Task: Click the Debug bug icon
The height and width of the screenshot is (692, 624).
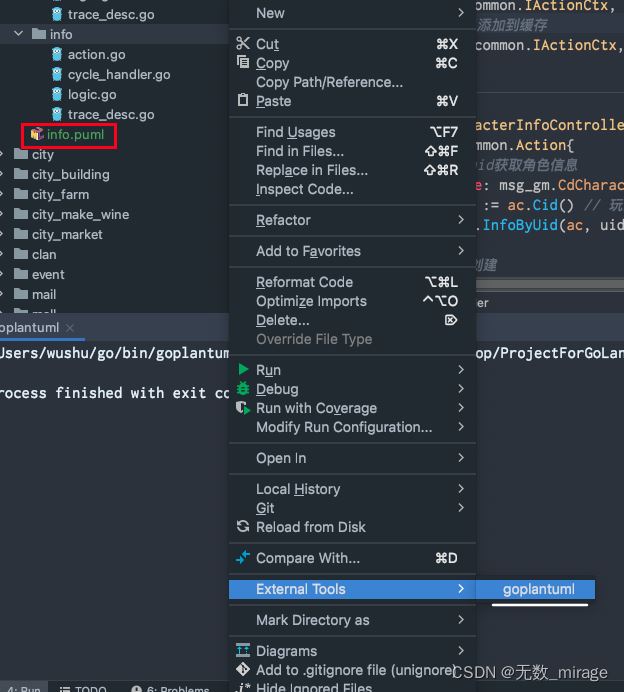Action: 243,389
